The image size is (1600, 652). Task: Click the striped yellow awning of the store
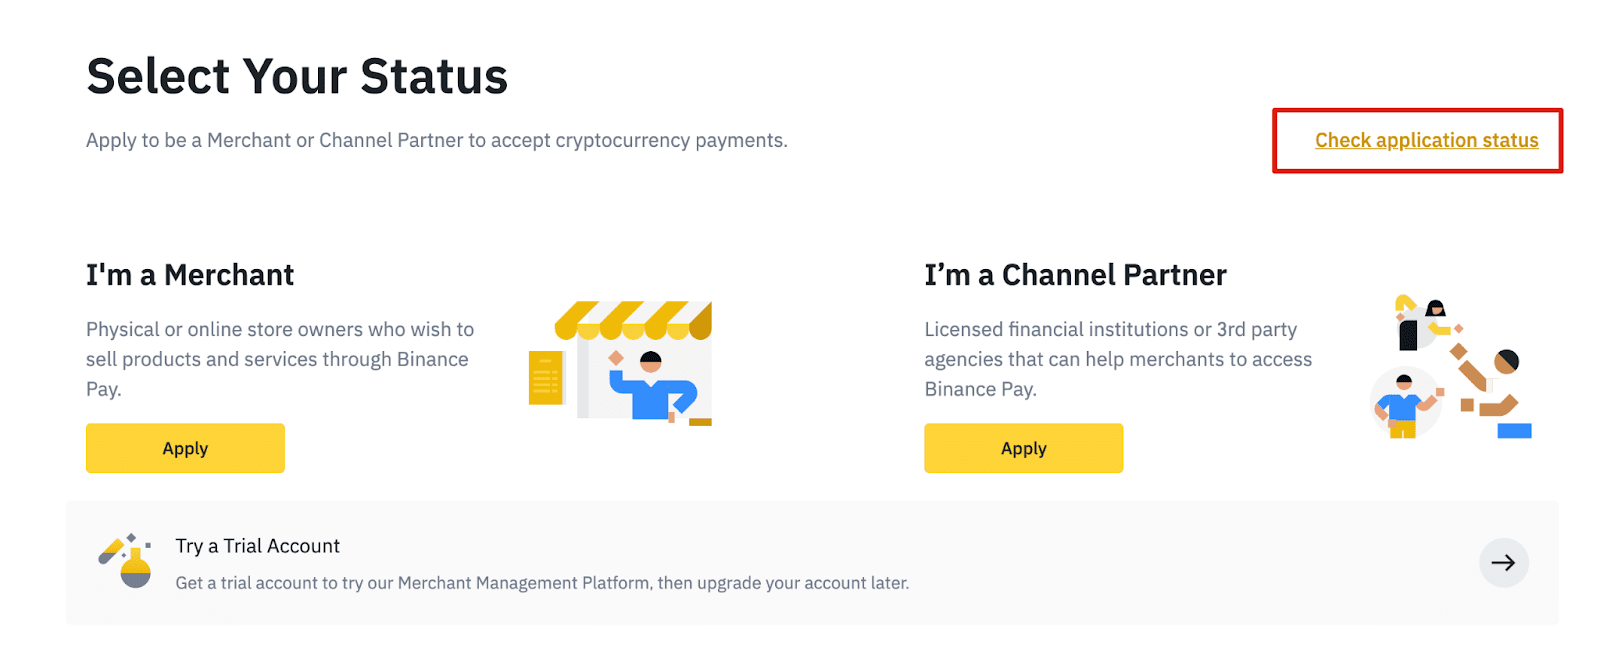(x=633, y=320)
